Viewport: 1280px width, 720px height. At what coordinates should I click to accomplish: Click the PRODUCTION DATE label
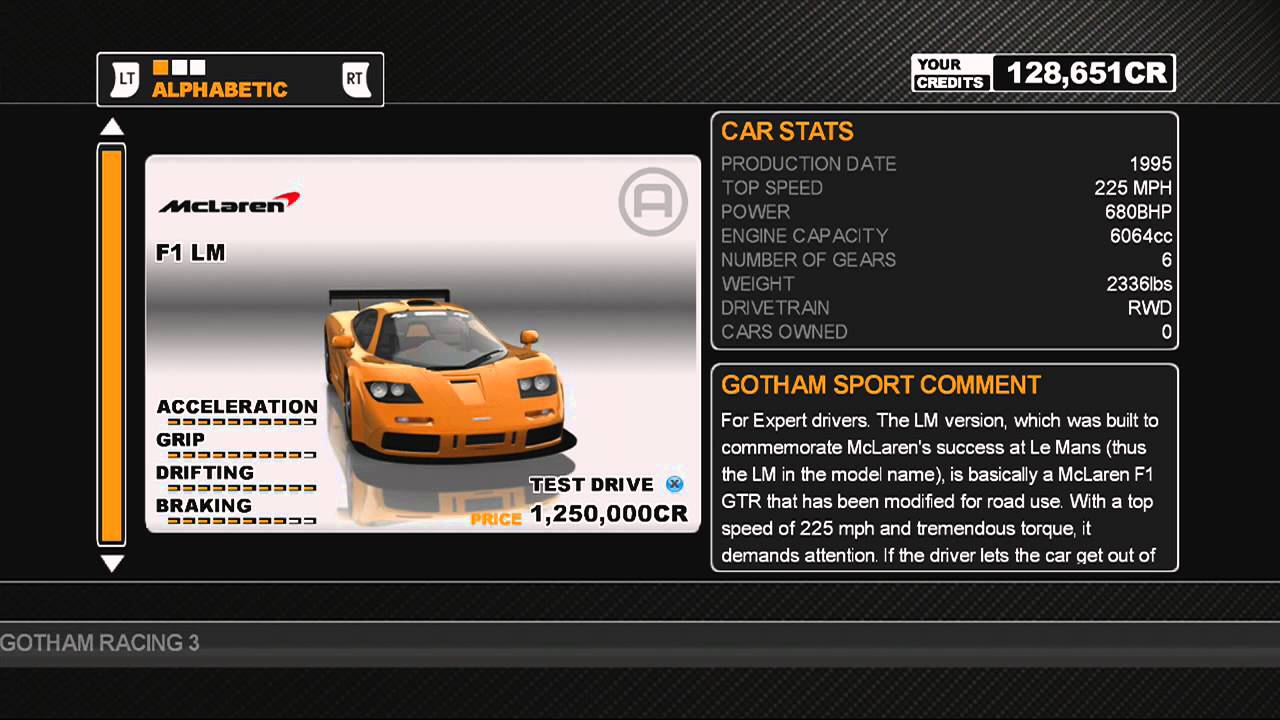(x=809, y=164)
